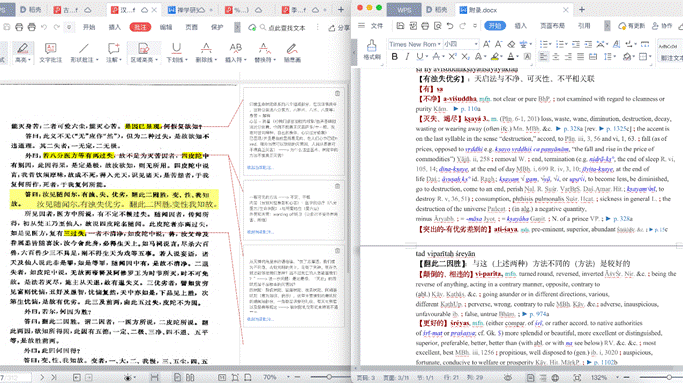Toggle eye-protection mode in docx status bar
The image size is (683, 383).
click(508, 377)
